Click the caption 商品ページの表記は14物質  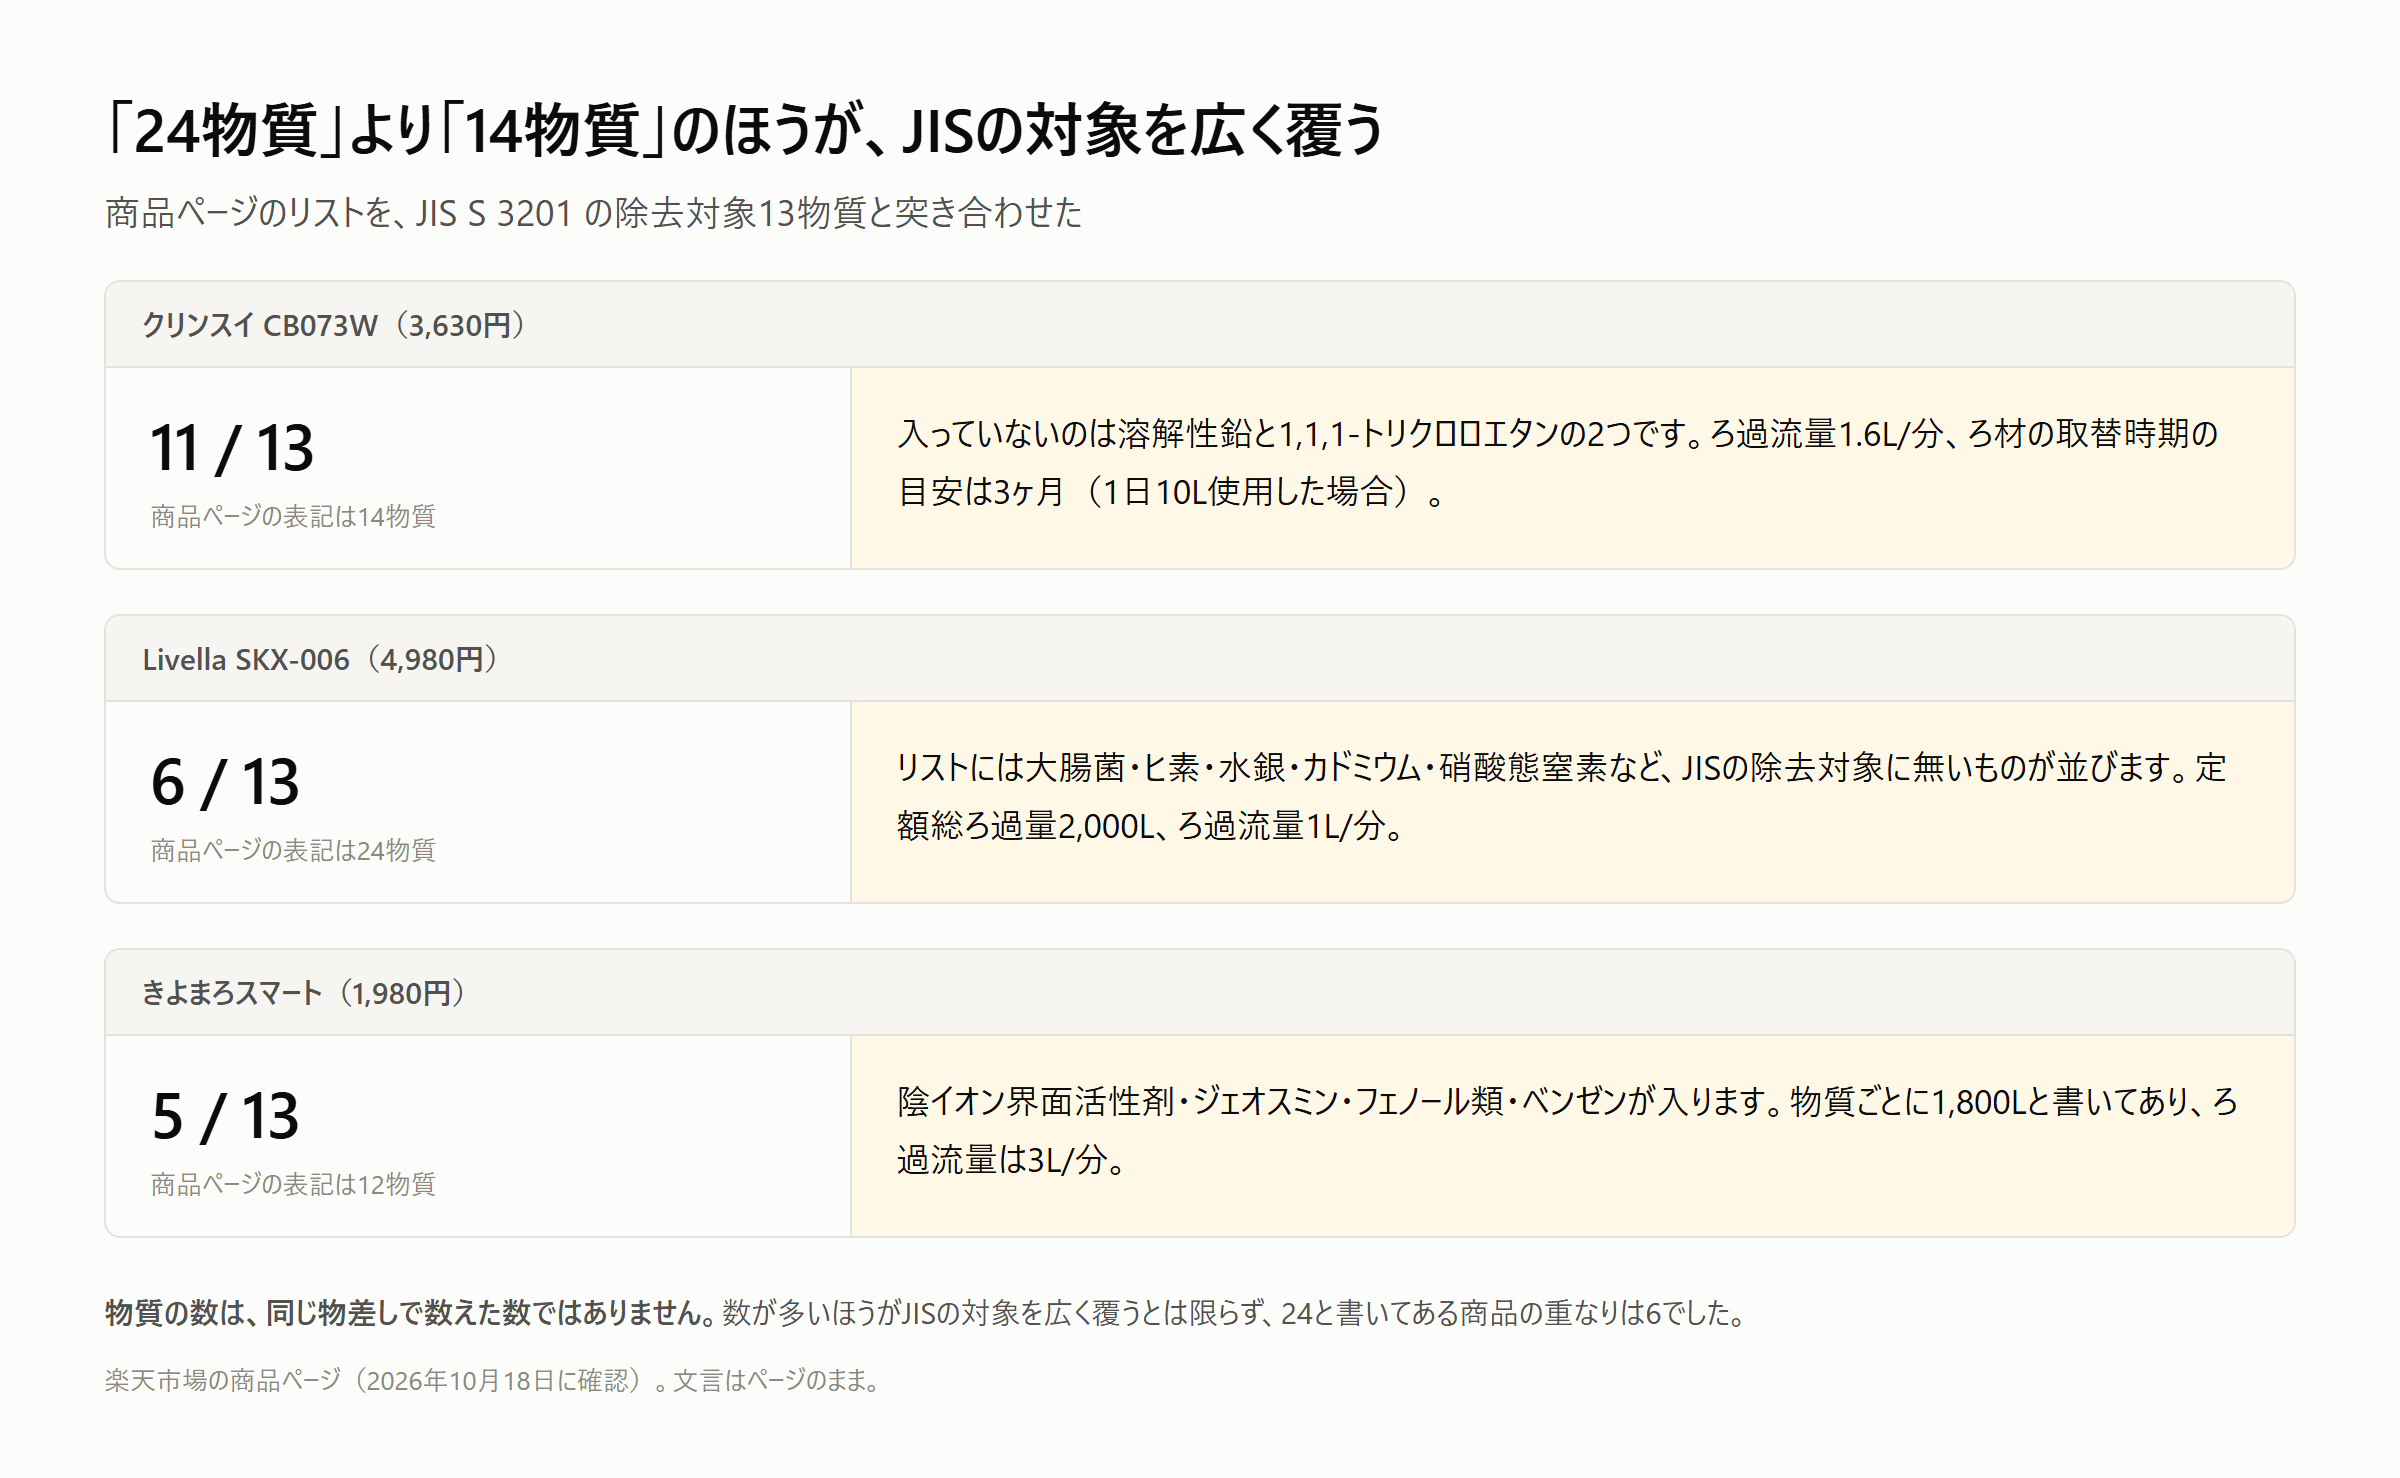(293, 516)
